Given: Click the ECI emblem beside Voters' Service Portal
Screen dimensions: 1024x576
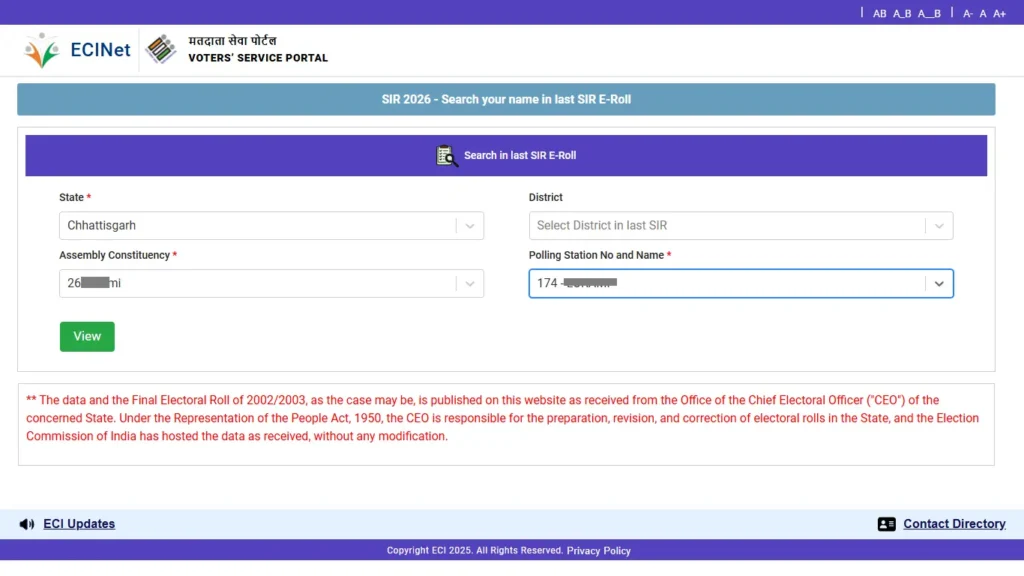Looking at the screenshot, I should tap(160, 48).
